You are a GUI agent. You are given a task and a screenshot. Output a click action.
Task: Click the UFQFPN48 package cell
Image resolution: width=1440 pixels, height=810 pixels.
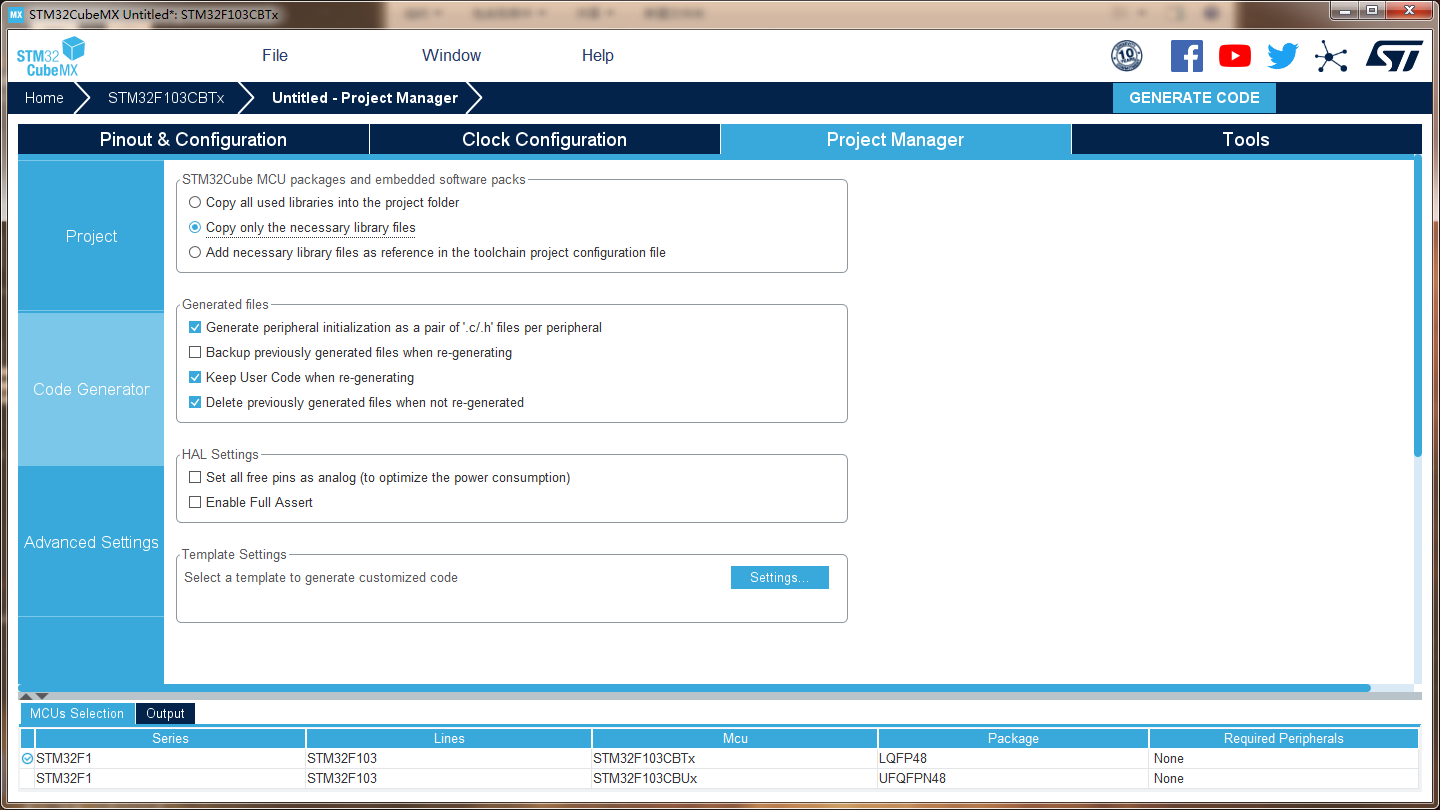tap(1013, 779)
